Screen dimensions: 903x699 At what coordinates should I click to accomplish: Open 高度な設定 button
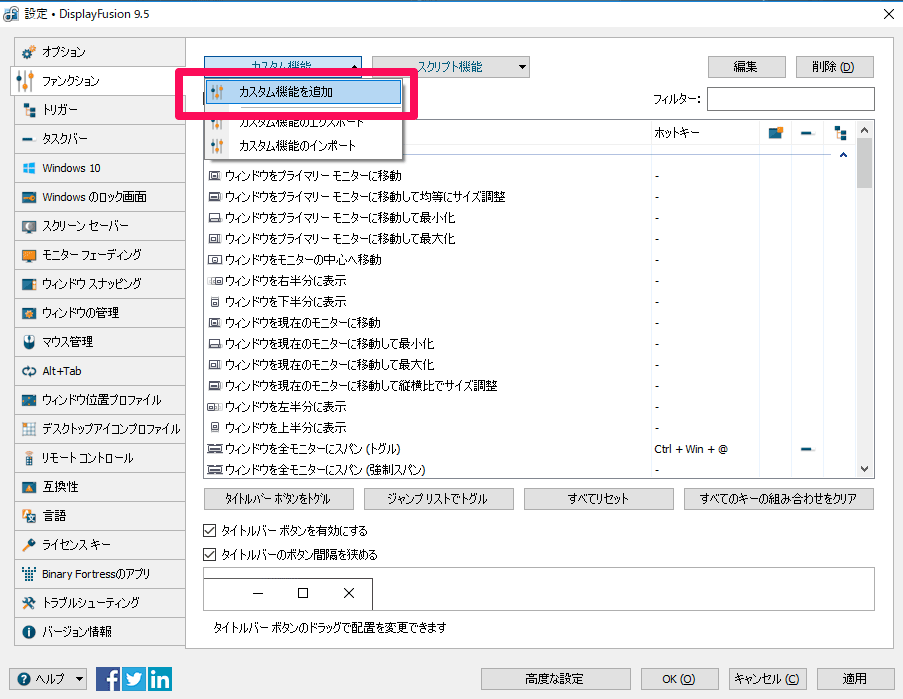(x=556, y=679)
